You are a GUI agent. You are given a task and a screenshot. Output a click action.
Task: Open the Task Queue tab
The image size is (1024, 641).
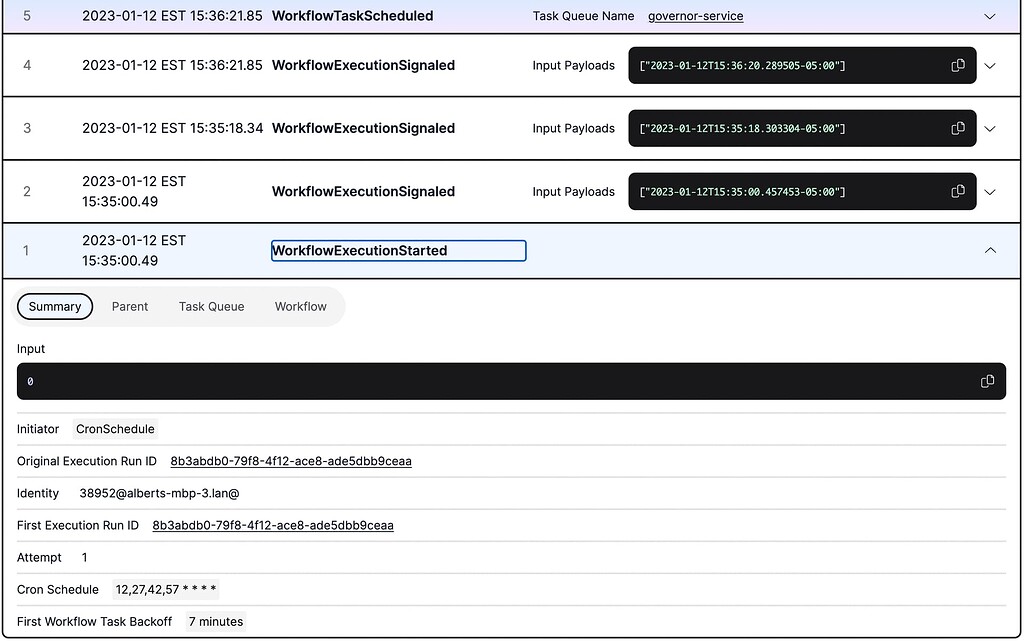click(x=211, y=306)
